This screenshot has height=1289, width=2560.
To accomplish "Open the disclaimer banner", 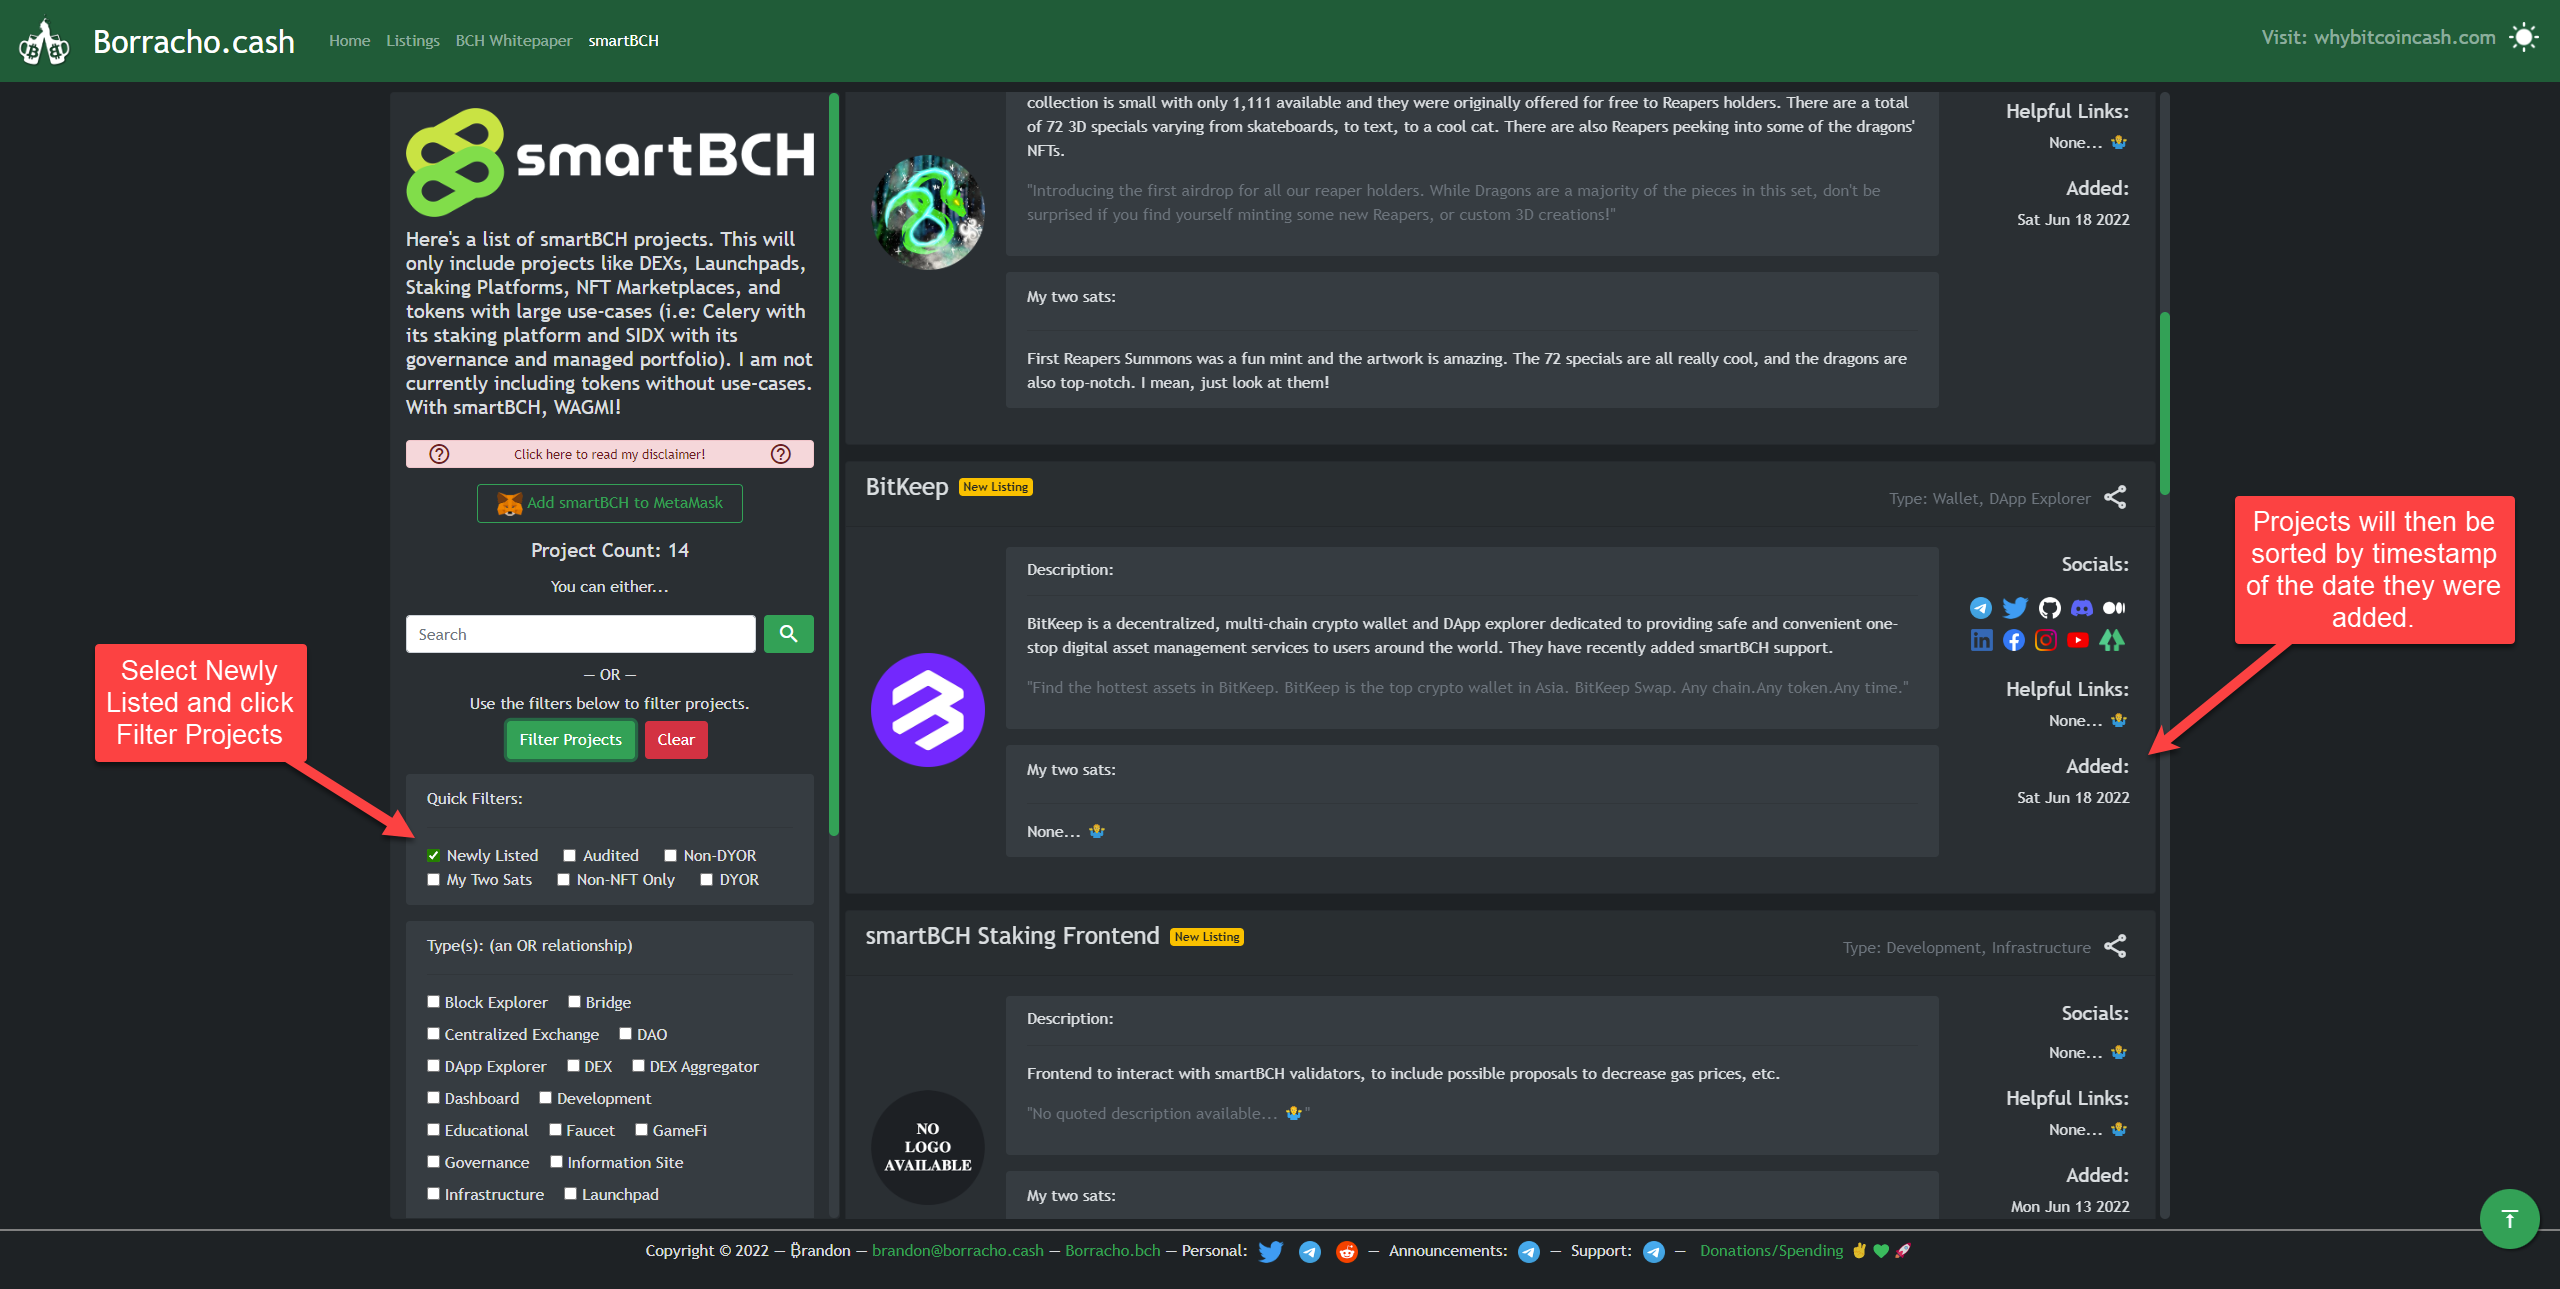I will [610, 454].
